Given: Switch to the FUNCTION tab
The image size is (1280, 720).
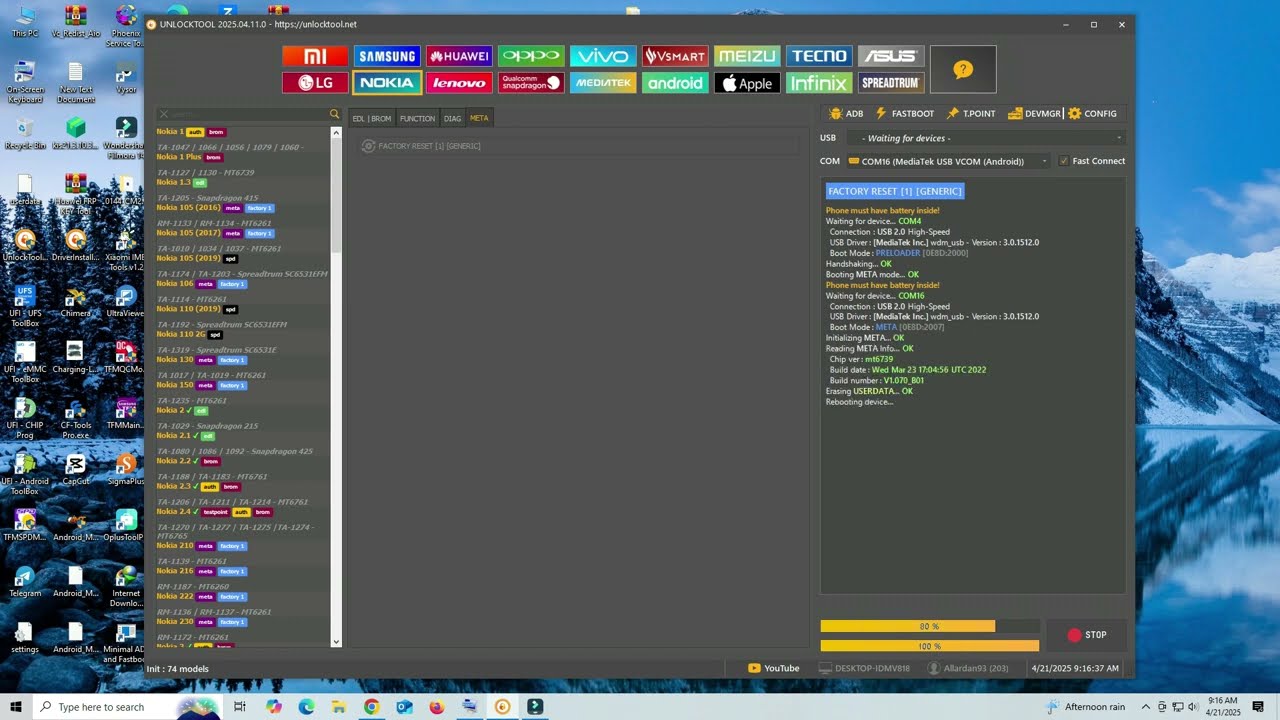Looking at the screenshot, I should pos(417,118).
